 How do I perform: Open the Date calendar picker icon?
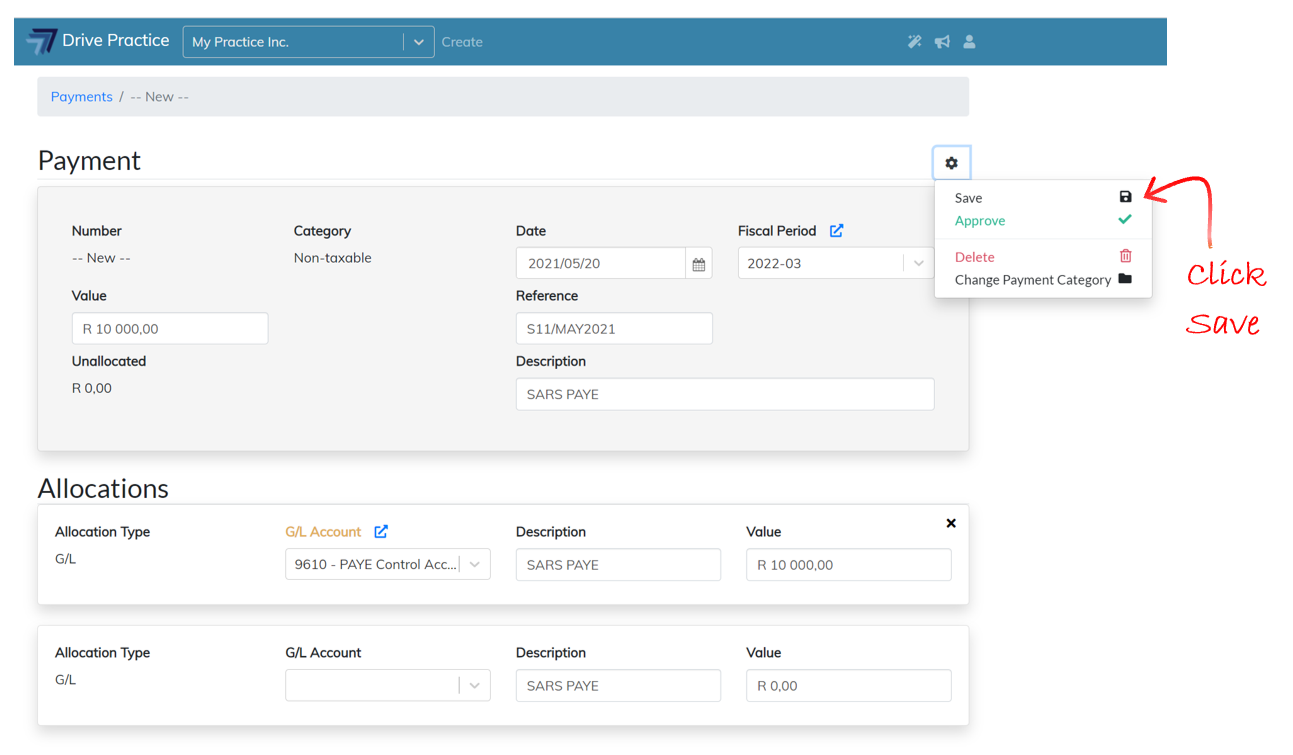699,264
